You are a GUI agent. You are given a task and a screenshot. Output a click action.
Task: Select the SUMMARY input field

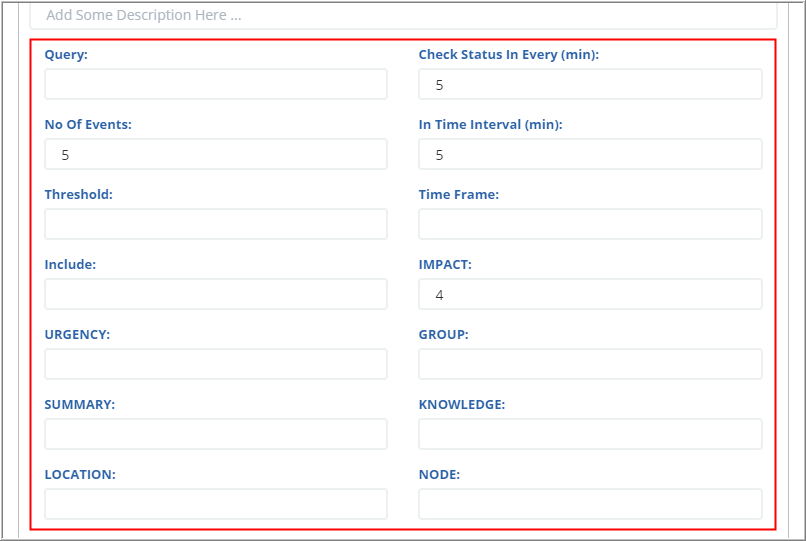click(216, 434)
